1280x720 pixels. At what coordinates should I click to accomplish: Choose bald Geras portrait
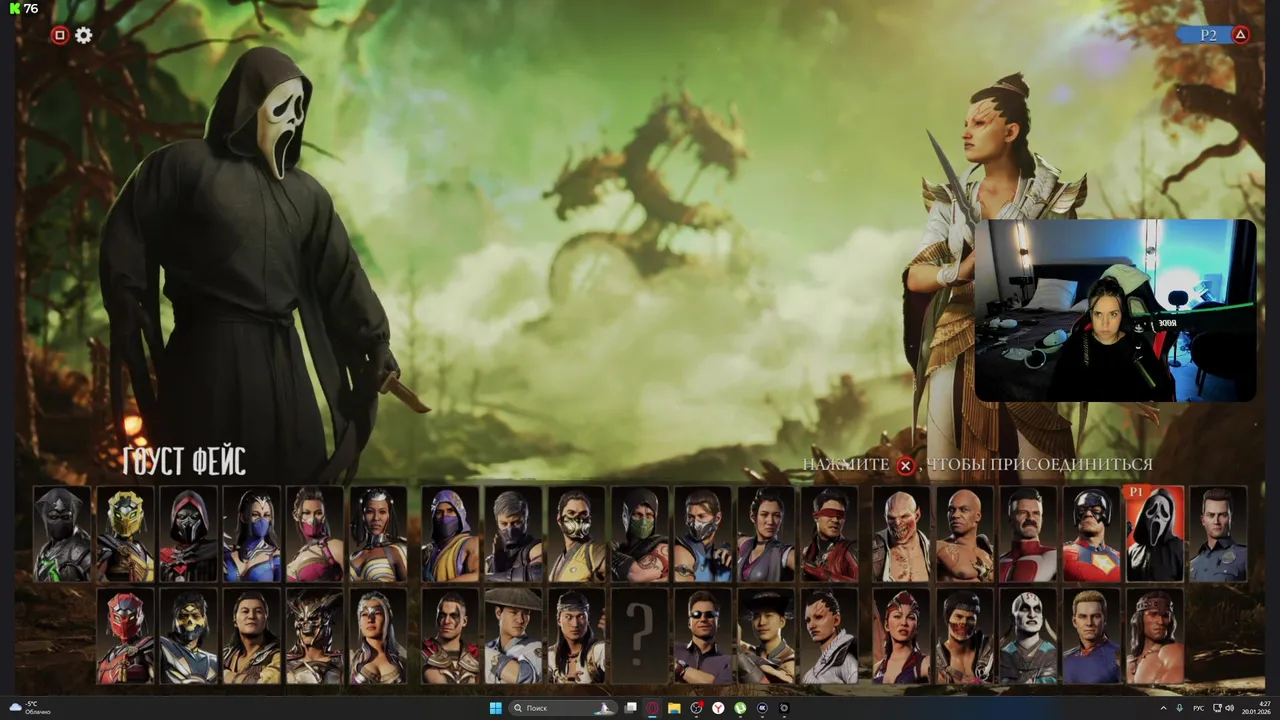(964, 534)
